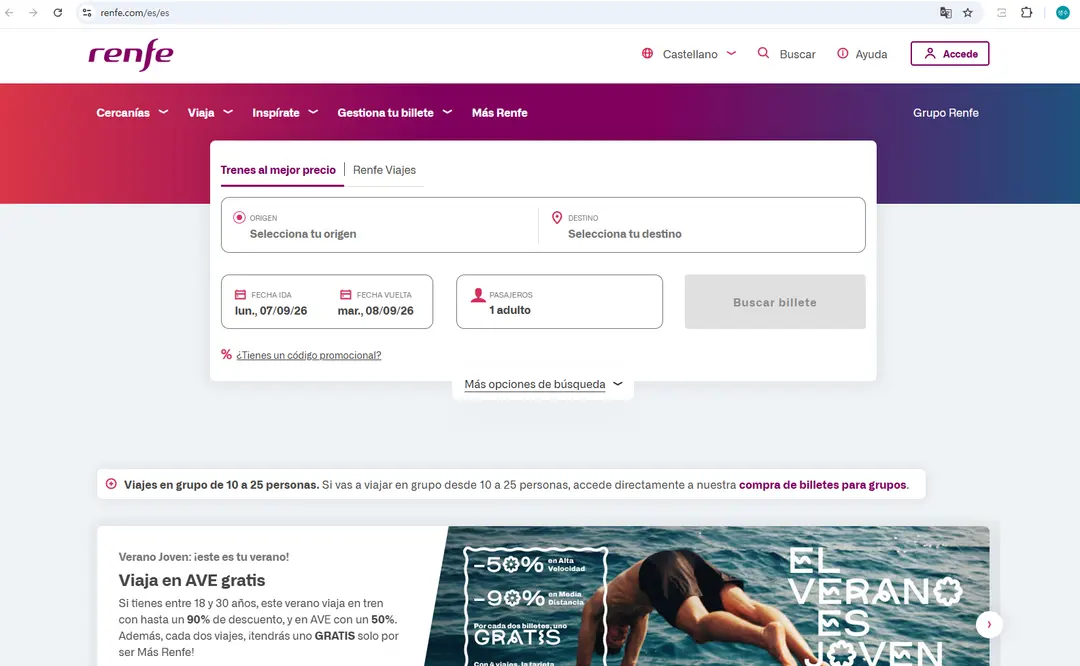Viewport: 1080px width, 666px height.
Task: Expand the Gestiona tu billete menu
Action: 394,112
